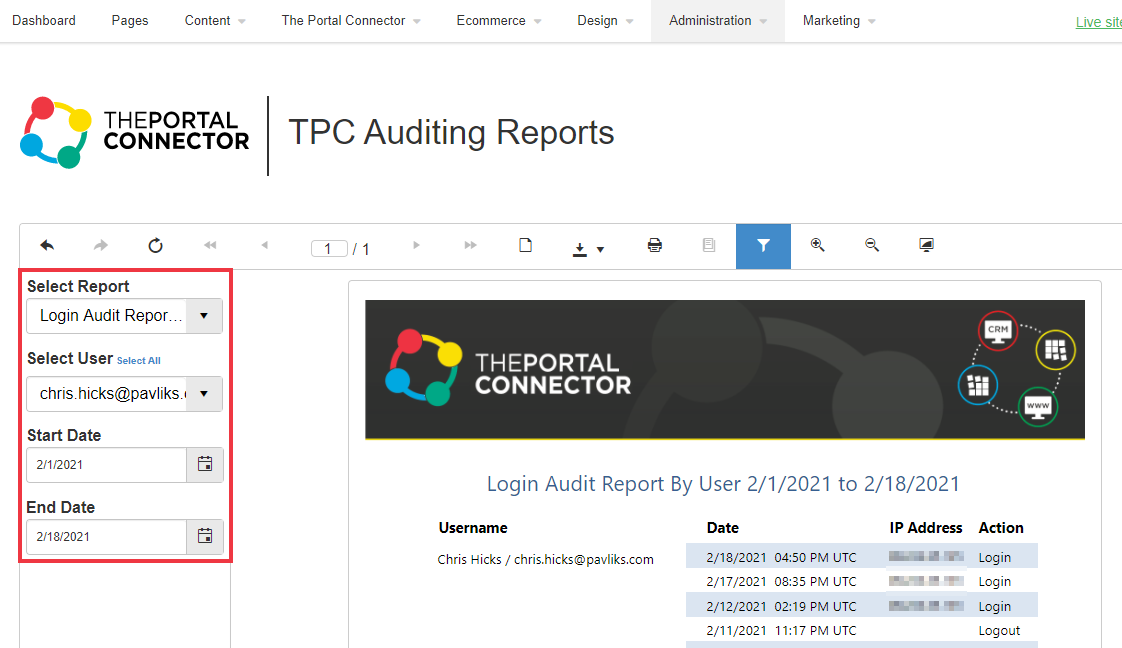1122x648 pixels.
Task: Expand the Select User dropdown arrow
Action: click(204, 393)
